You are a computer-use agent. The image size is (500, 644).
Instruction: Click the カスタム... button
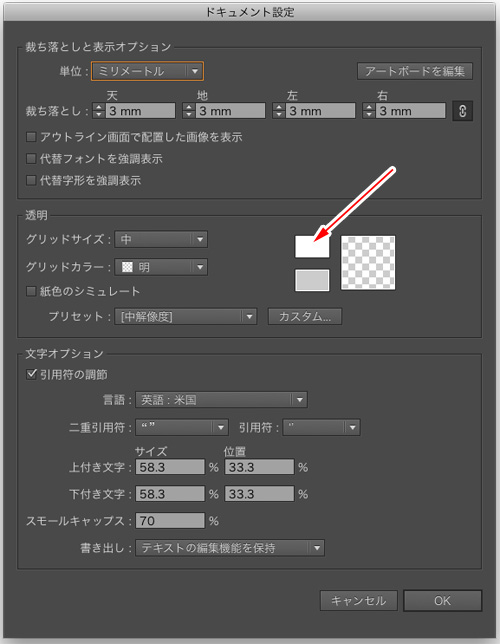(x=305, y=317)
